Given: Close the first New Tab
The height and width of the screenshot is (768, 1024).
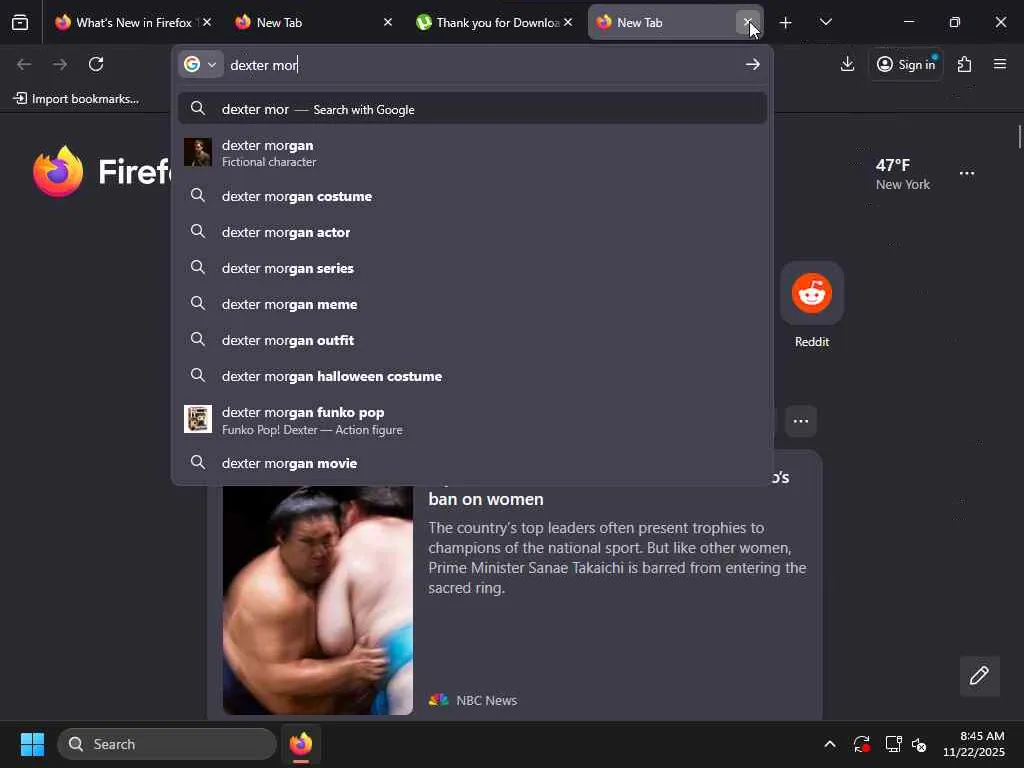Looking at the screenshot, I should coord(388,22).
